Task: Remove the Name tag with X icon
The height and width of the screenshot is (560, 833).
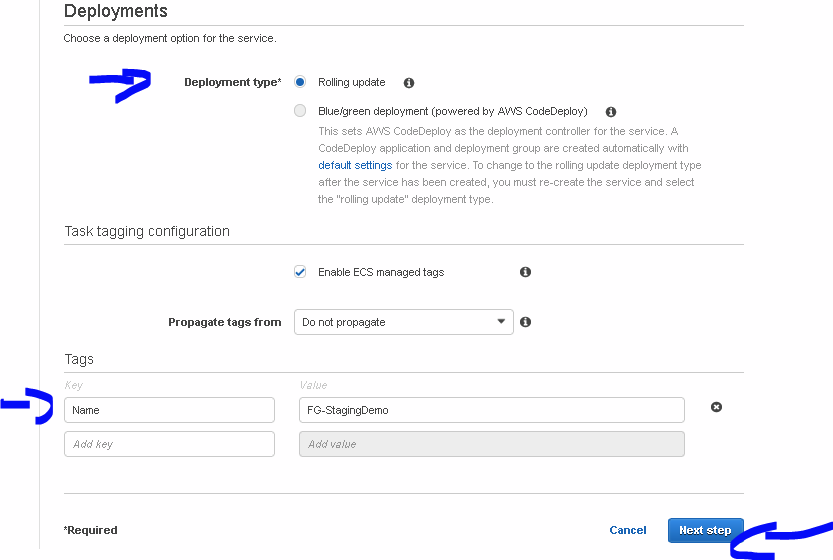Action: (716, 407)
